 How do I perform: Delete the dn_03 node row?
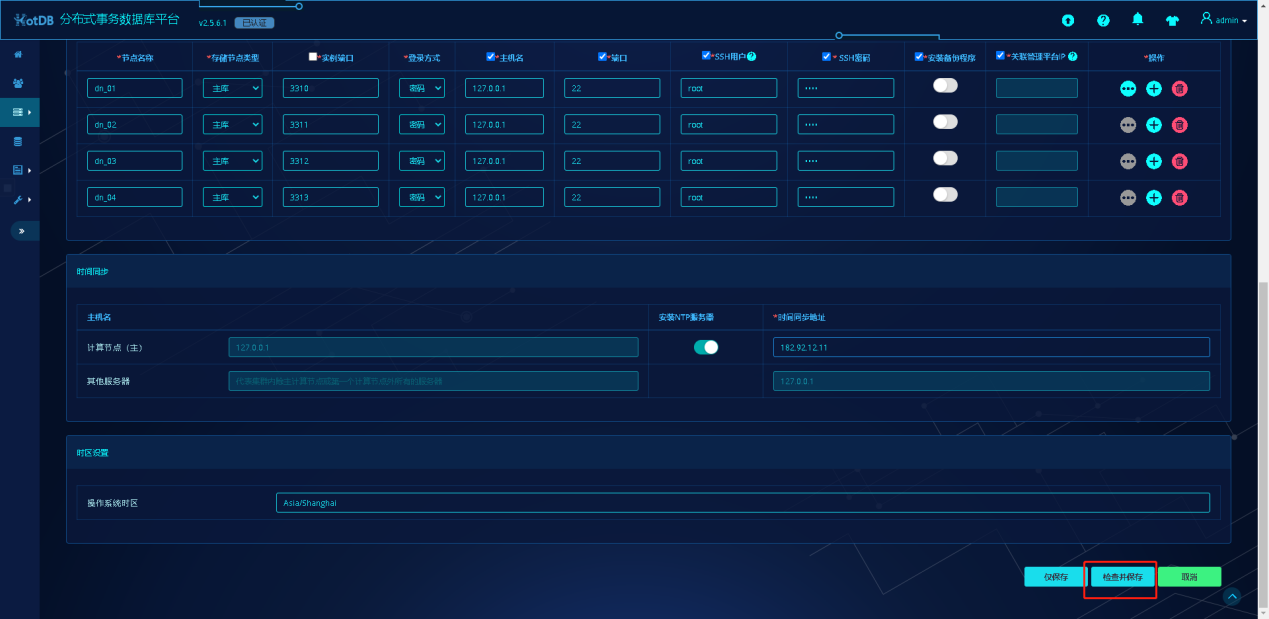[1180, 161]
